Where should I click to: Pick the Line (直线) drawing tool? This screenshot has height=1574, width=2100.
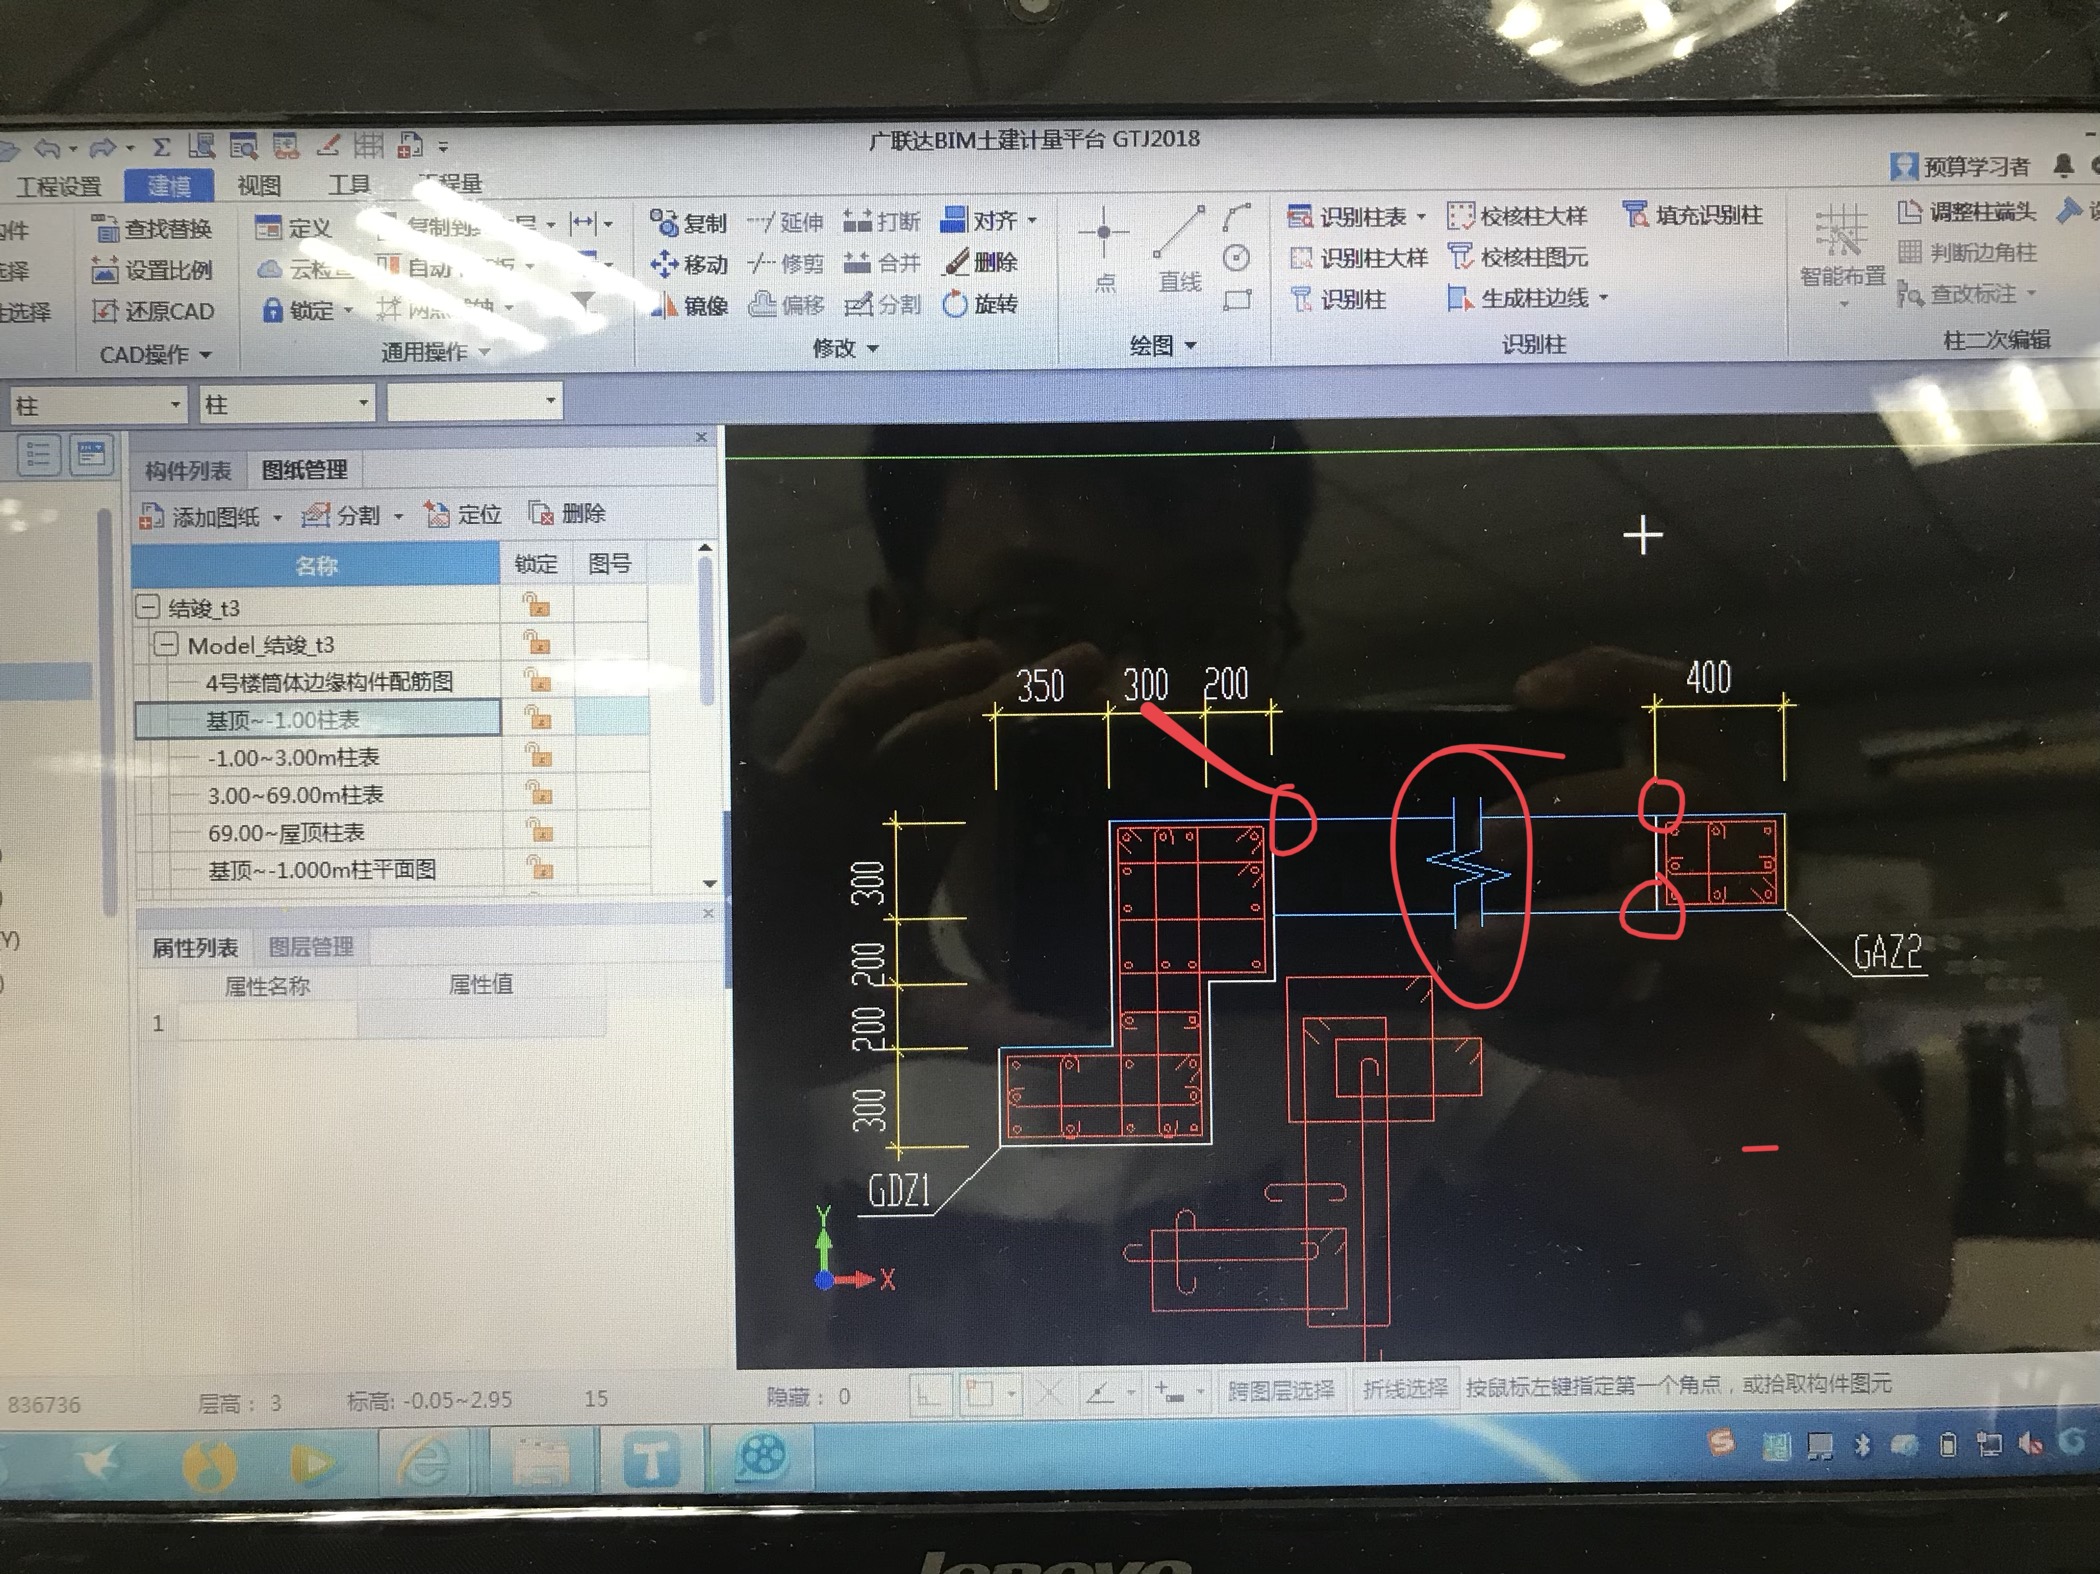[x=1179, y=250]
